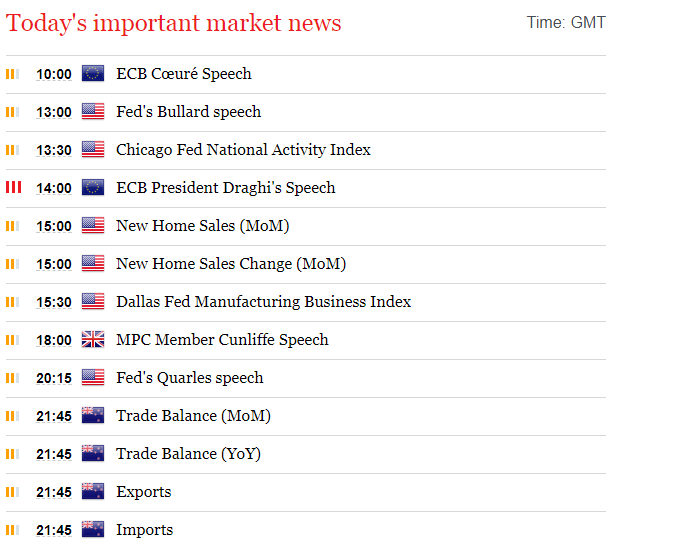This screenshot has height=551, width=682.
Task: Click red high-impact bars beside Draghi's Speech
Action: [13, 187]
